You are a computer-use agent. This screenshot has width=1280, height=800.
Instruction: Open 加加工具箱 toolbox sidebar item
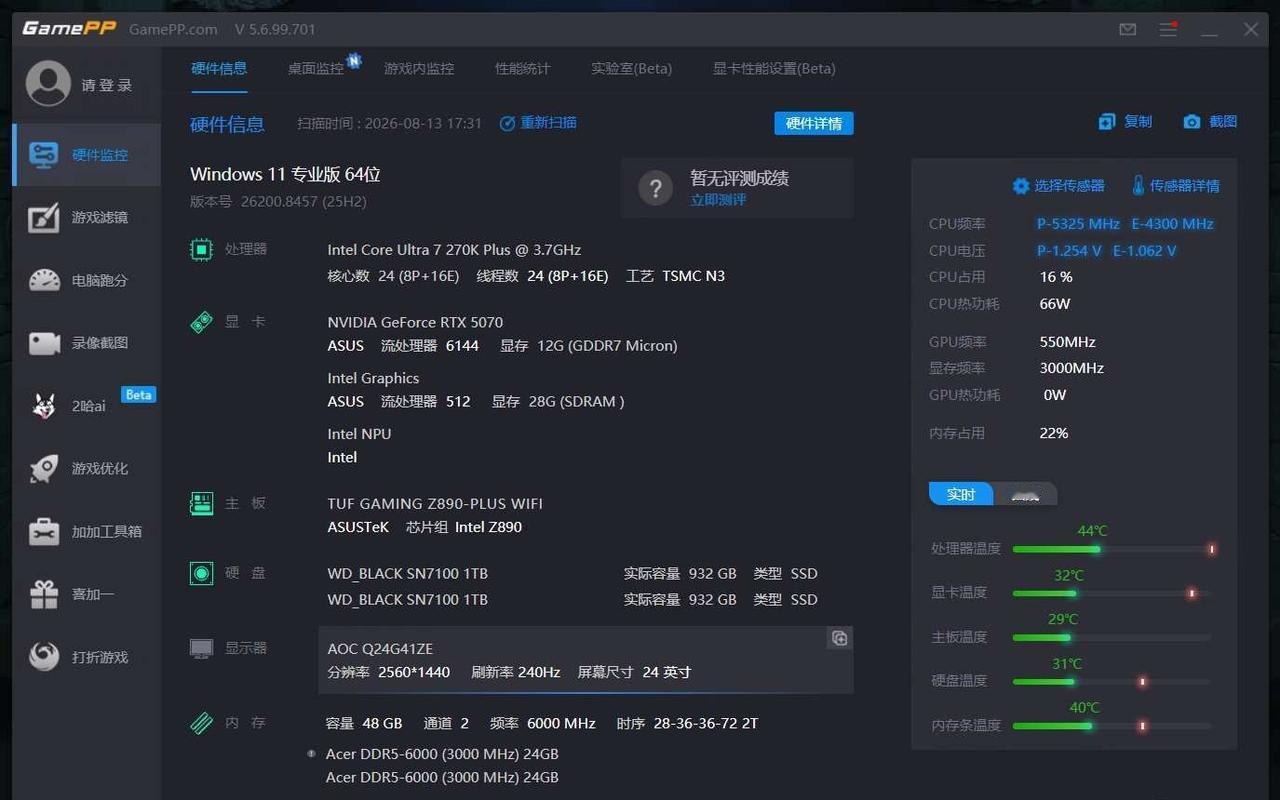86,532
